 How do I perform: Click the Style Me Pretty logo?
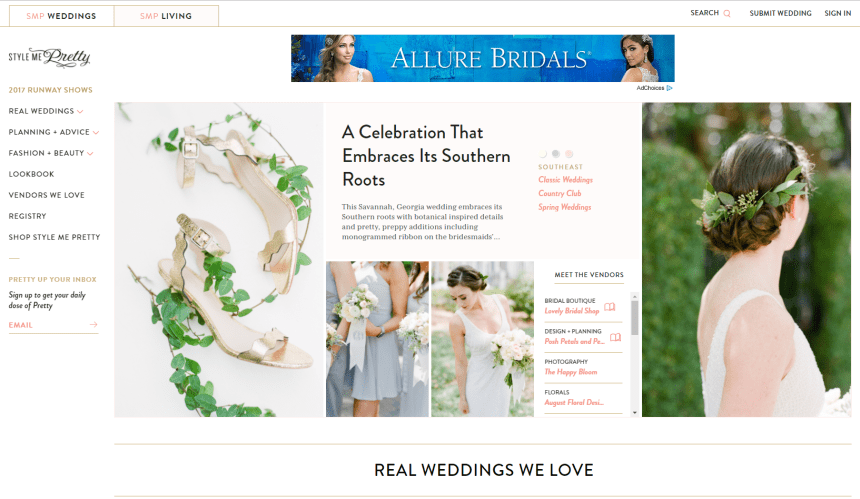click(49, 58)
